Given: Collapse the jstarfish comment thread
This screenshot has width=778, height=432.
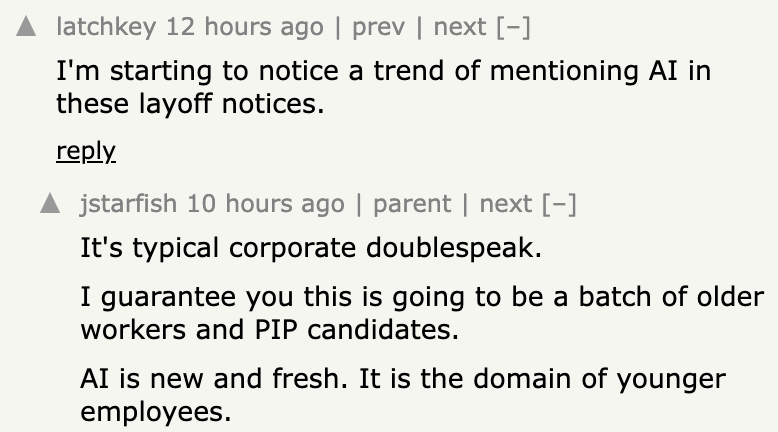Looking at the screenshot, I should click(560, 204).
